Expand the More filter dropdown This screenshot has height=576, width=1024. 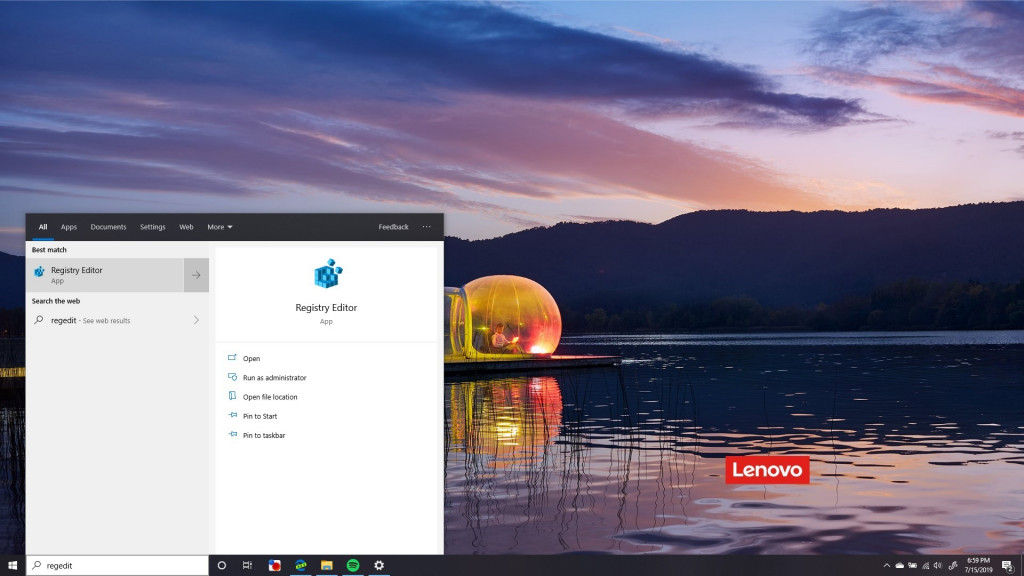[x=219, y=227]
